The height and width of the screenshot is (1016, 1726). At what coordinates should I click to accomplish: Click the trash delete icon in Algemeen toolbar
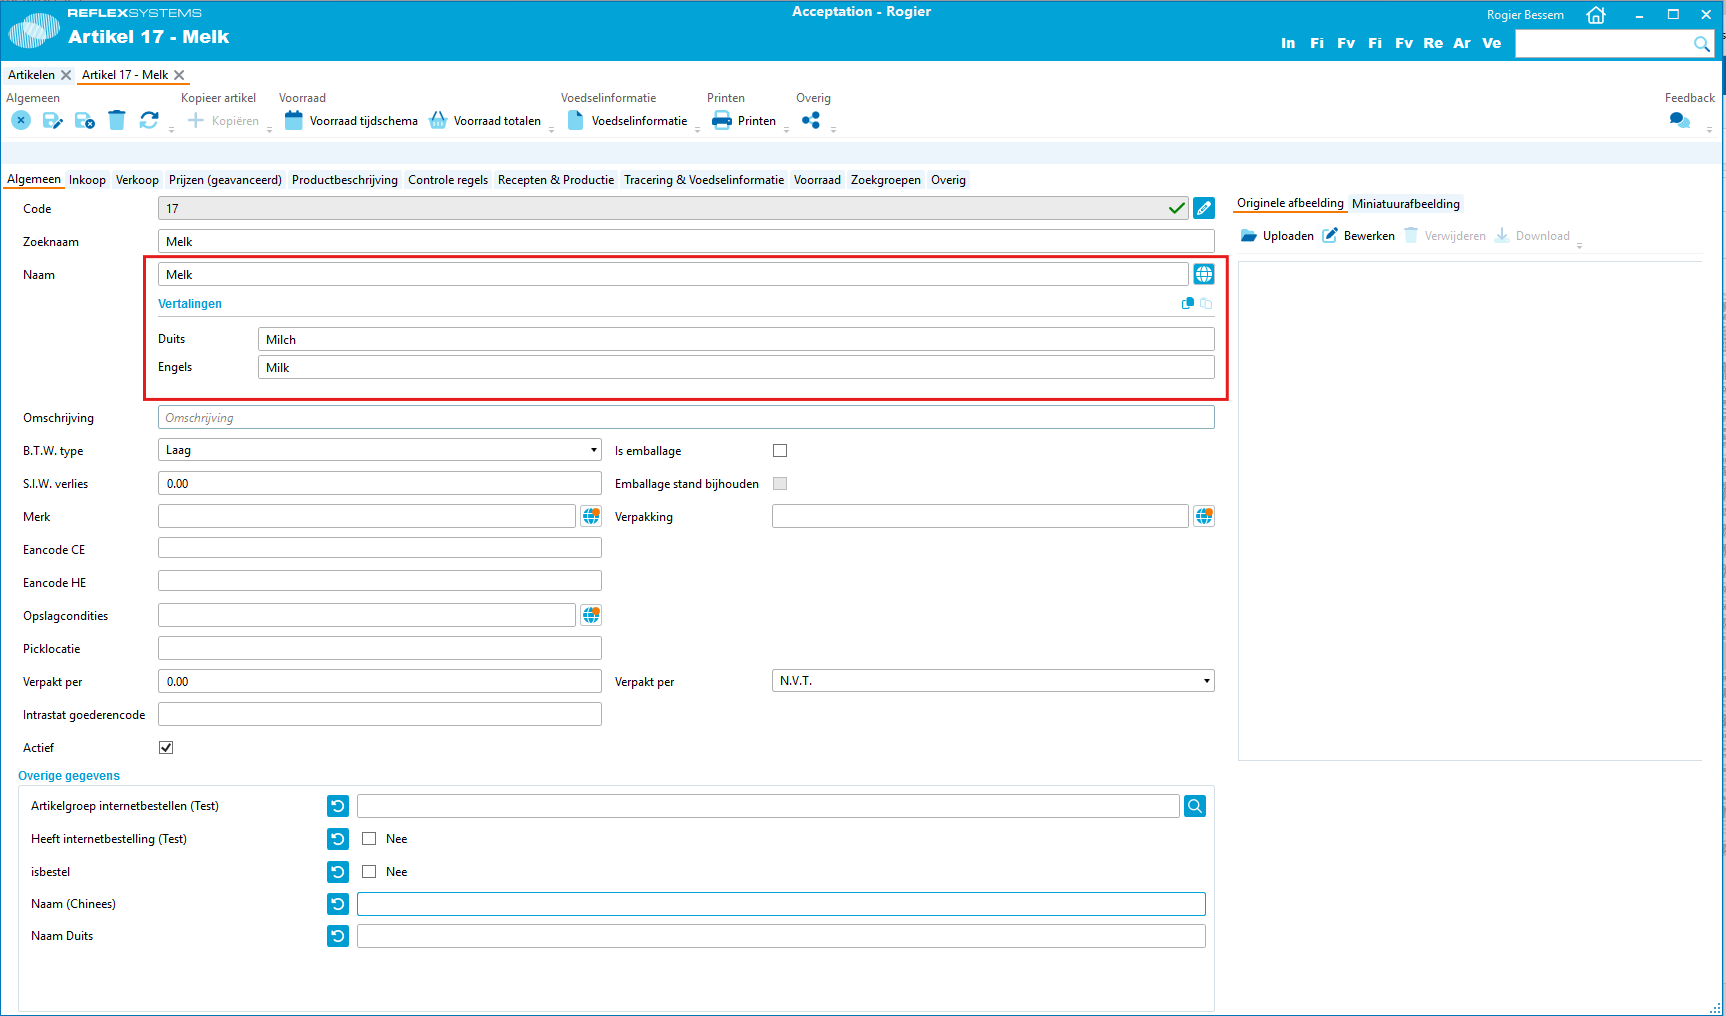click(x=117, y=121)
